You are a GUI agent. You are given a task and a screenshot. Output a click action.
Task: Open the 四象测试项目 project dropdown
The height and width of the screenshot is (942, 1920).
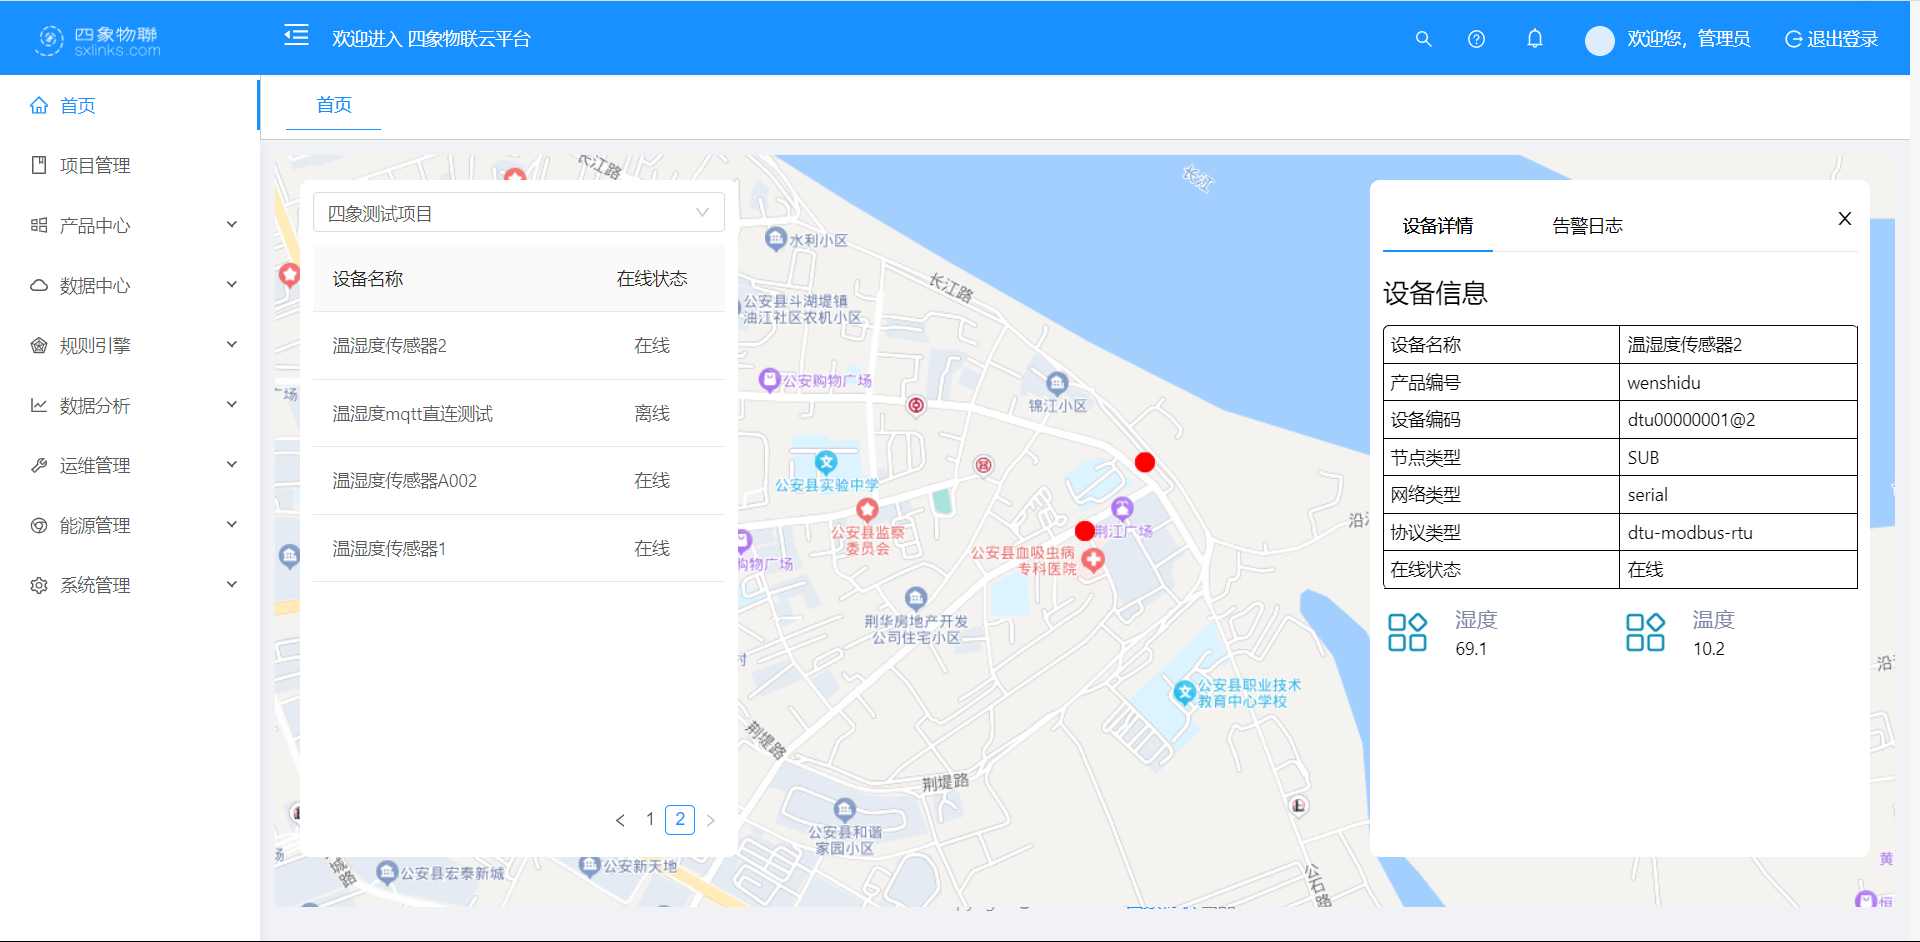[519, 212]
